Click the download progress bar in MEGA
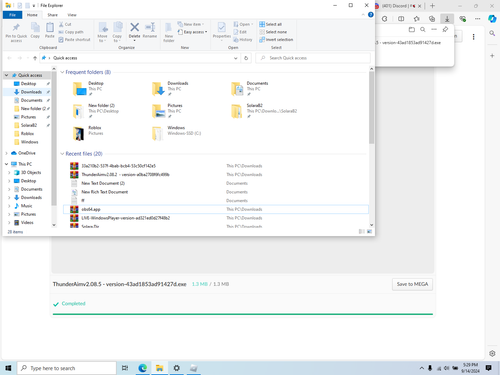This screenshot has width=500, height=375. tap(243, 314)
